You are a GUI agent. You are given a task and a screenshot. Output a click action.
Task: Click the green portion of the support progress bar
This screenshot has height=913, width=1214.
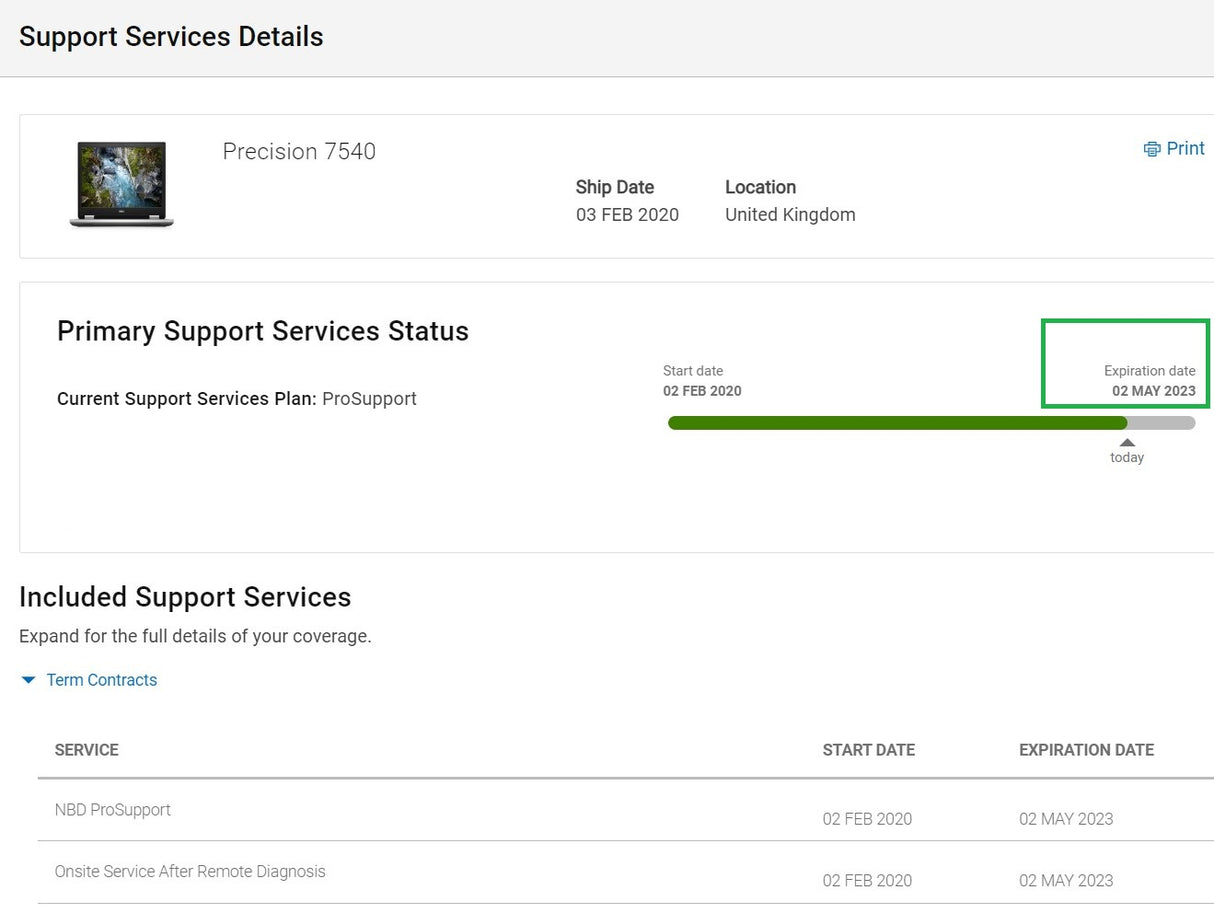pos(896,423)
